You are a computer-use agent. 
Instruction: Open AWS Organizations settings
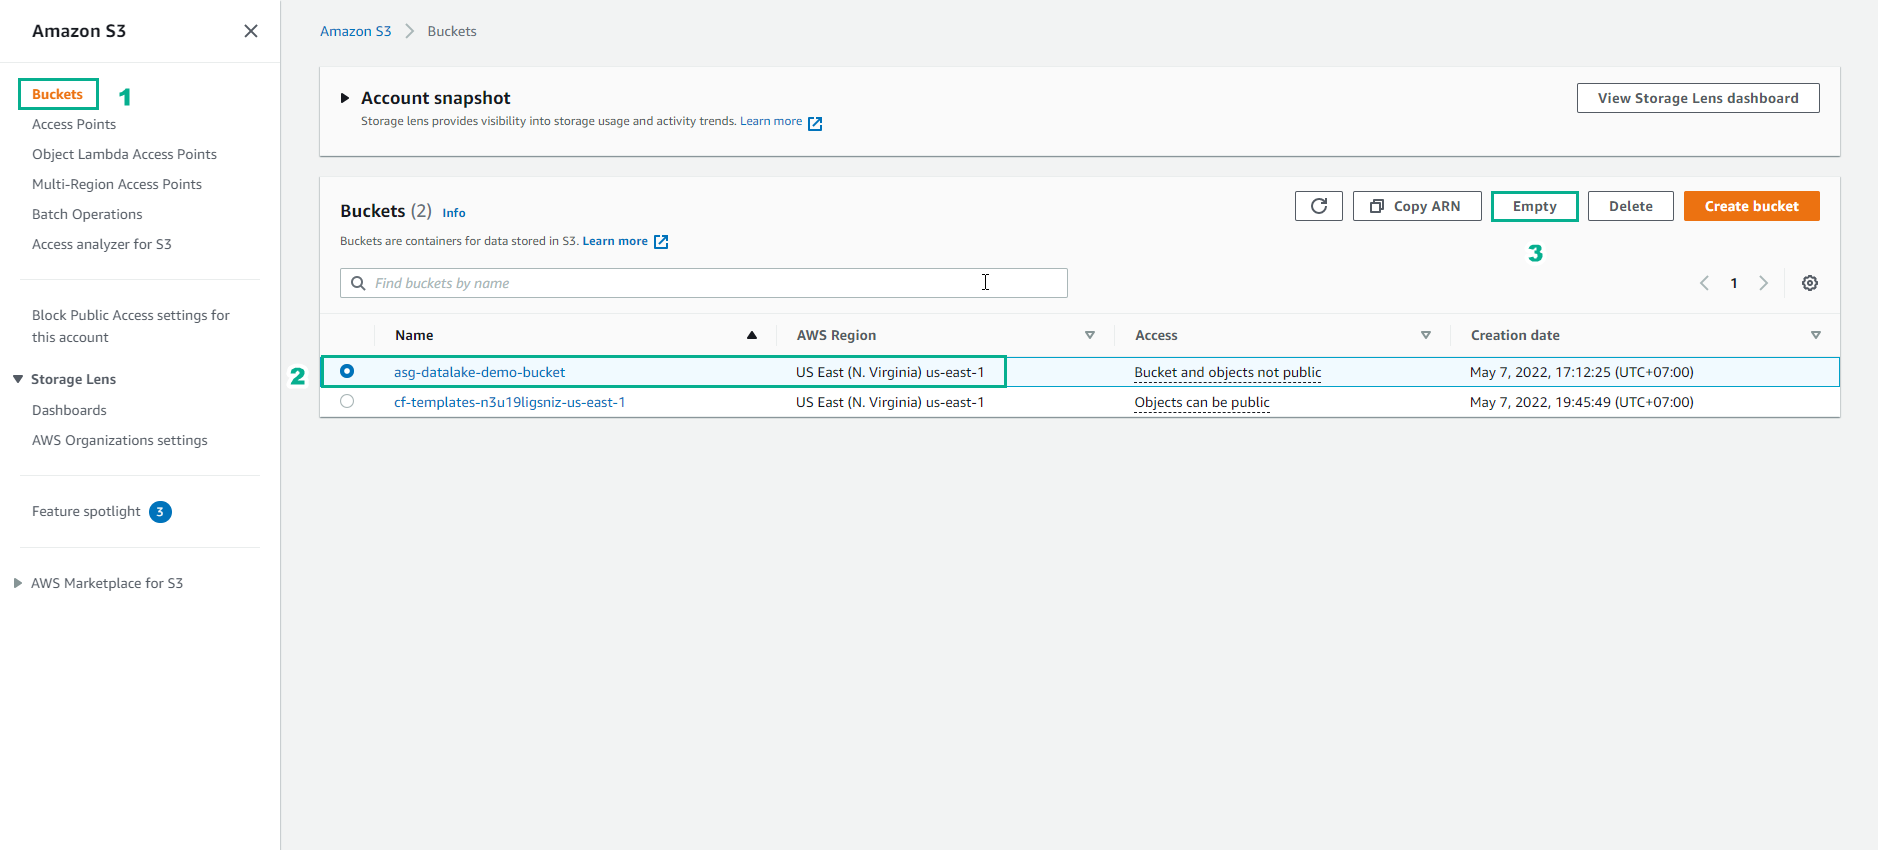tap(120, 440)
